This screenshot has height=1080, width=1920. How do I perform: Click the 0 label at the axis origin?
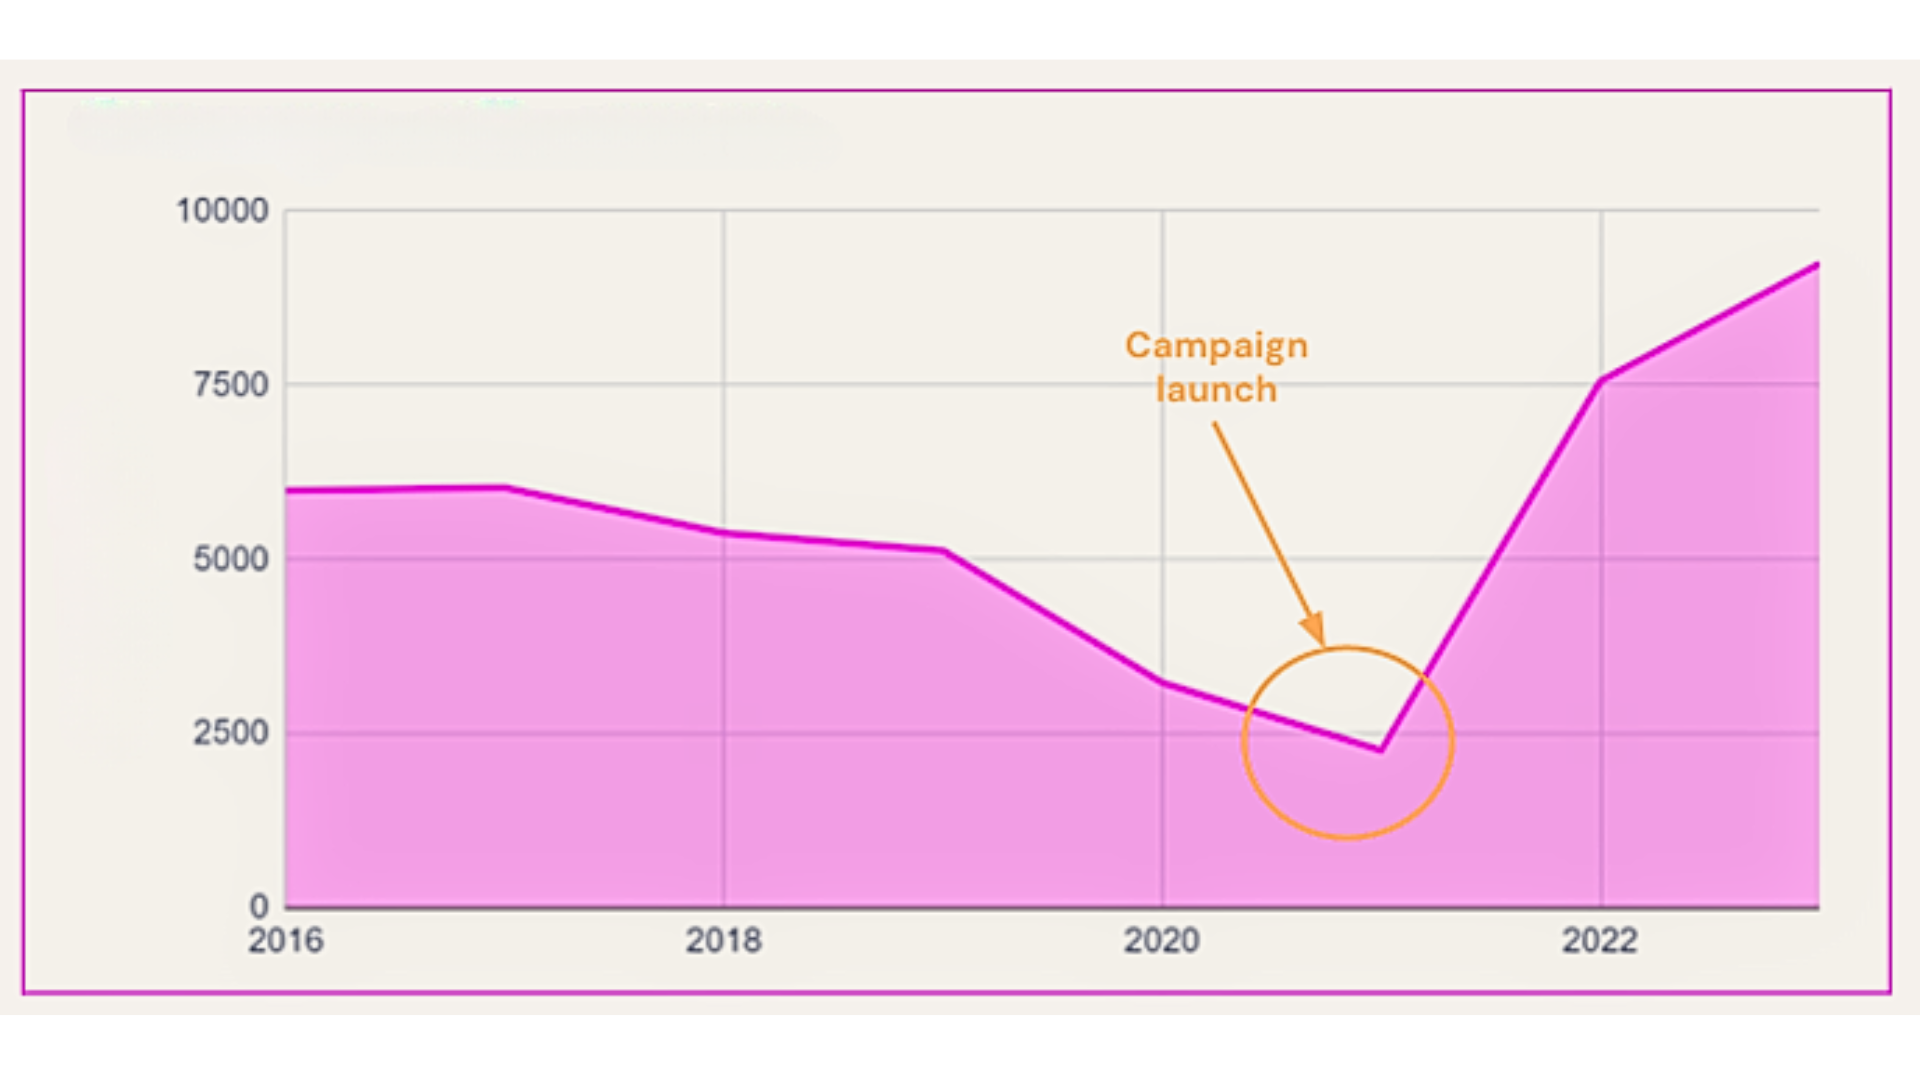259,906
